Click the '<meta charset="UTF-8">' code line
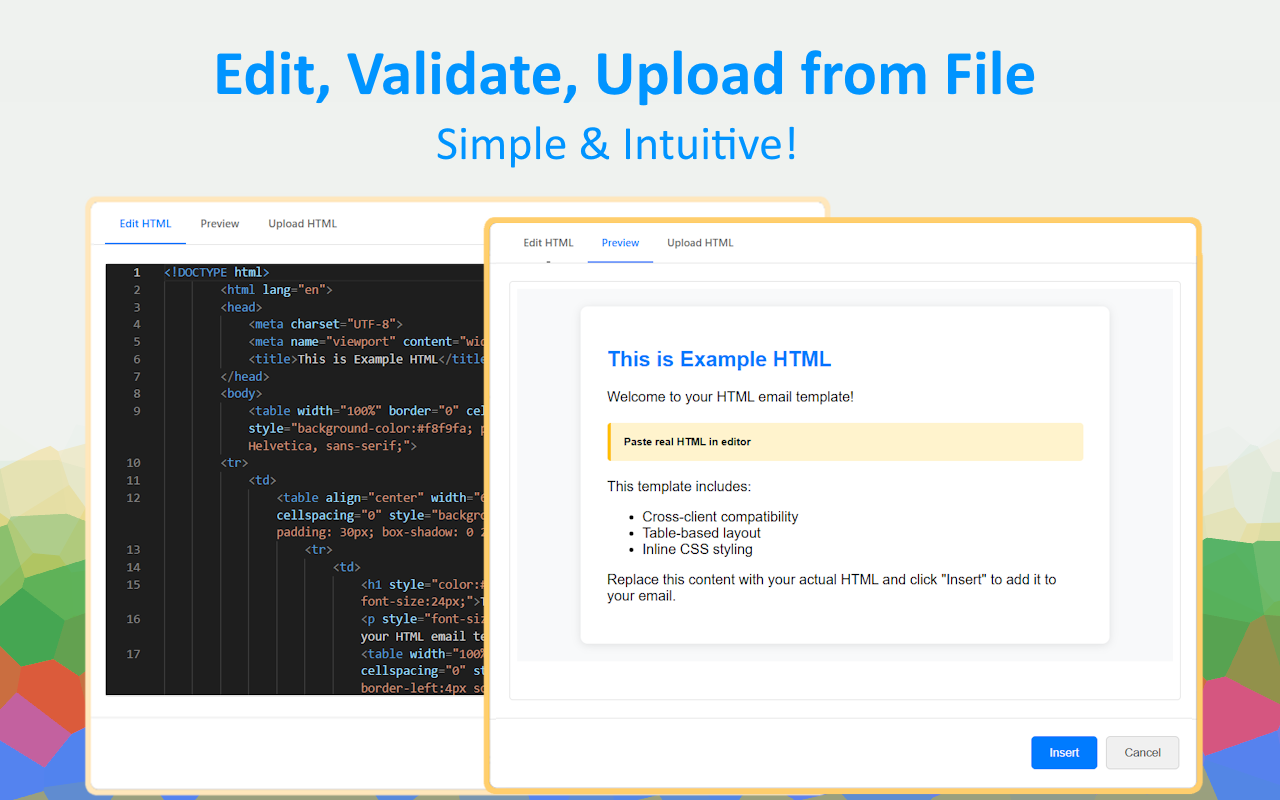1280x800 pixels. (x=326, y=324)
